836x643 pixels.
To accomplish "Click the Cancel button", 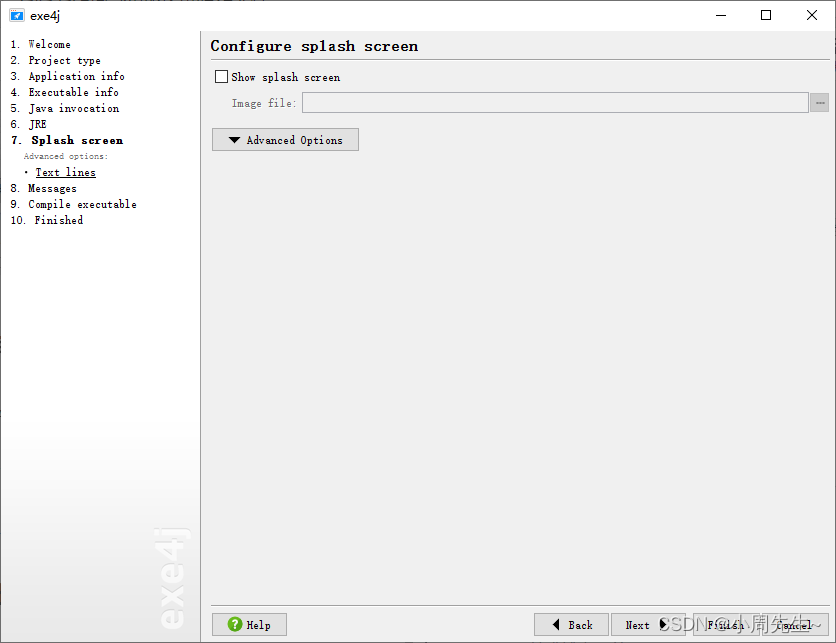I will pyautogui.click(x=794, y=624).
